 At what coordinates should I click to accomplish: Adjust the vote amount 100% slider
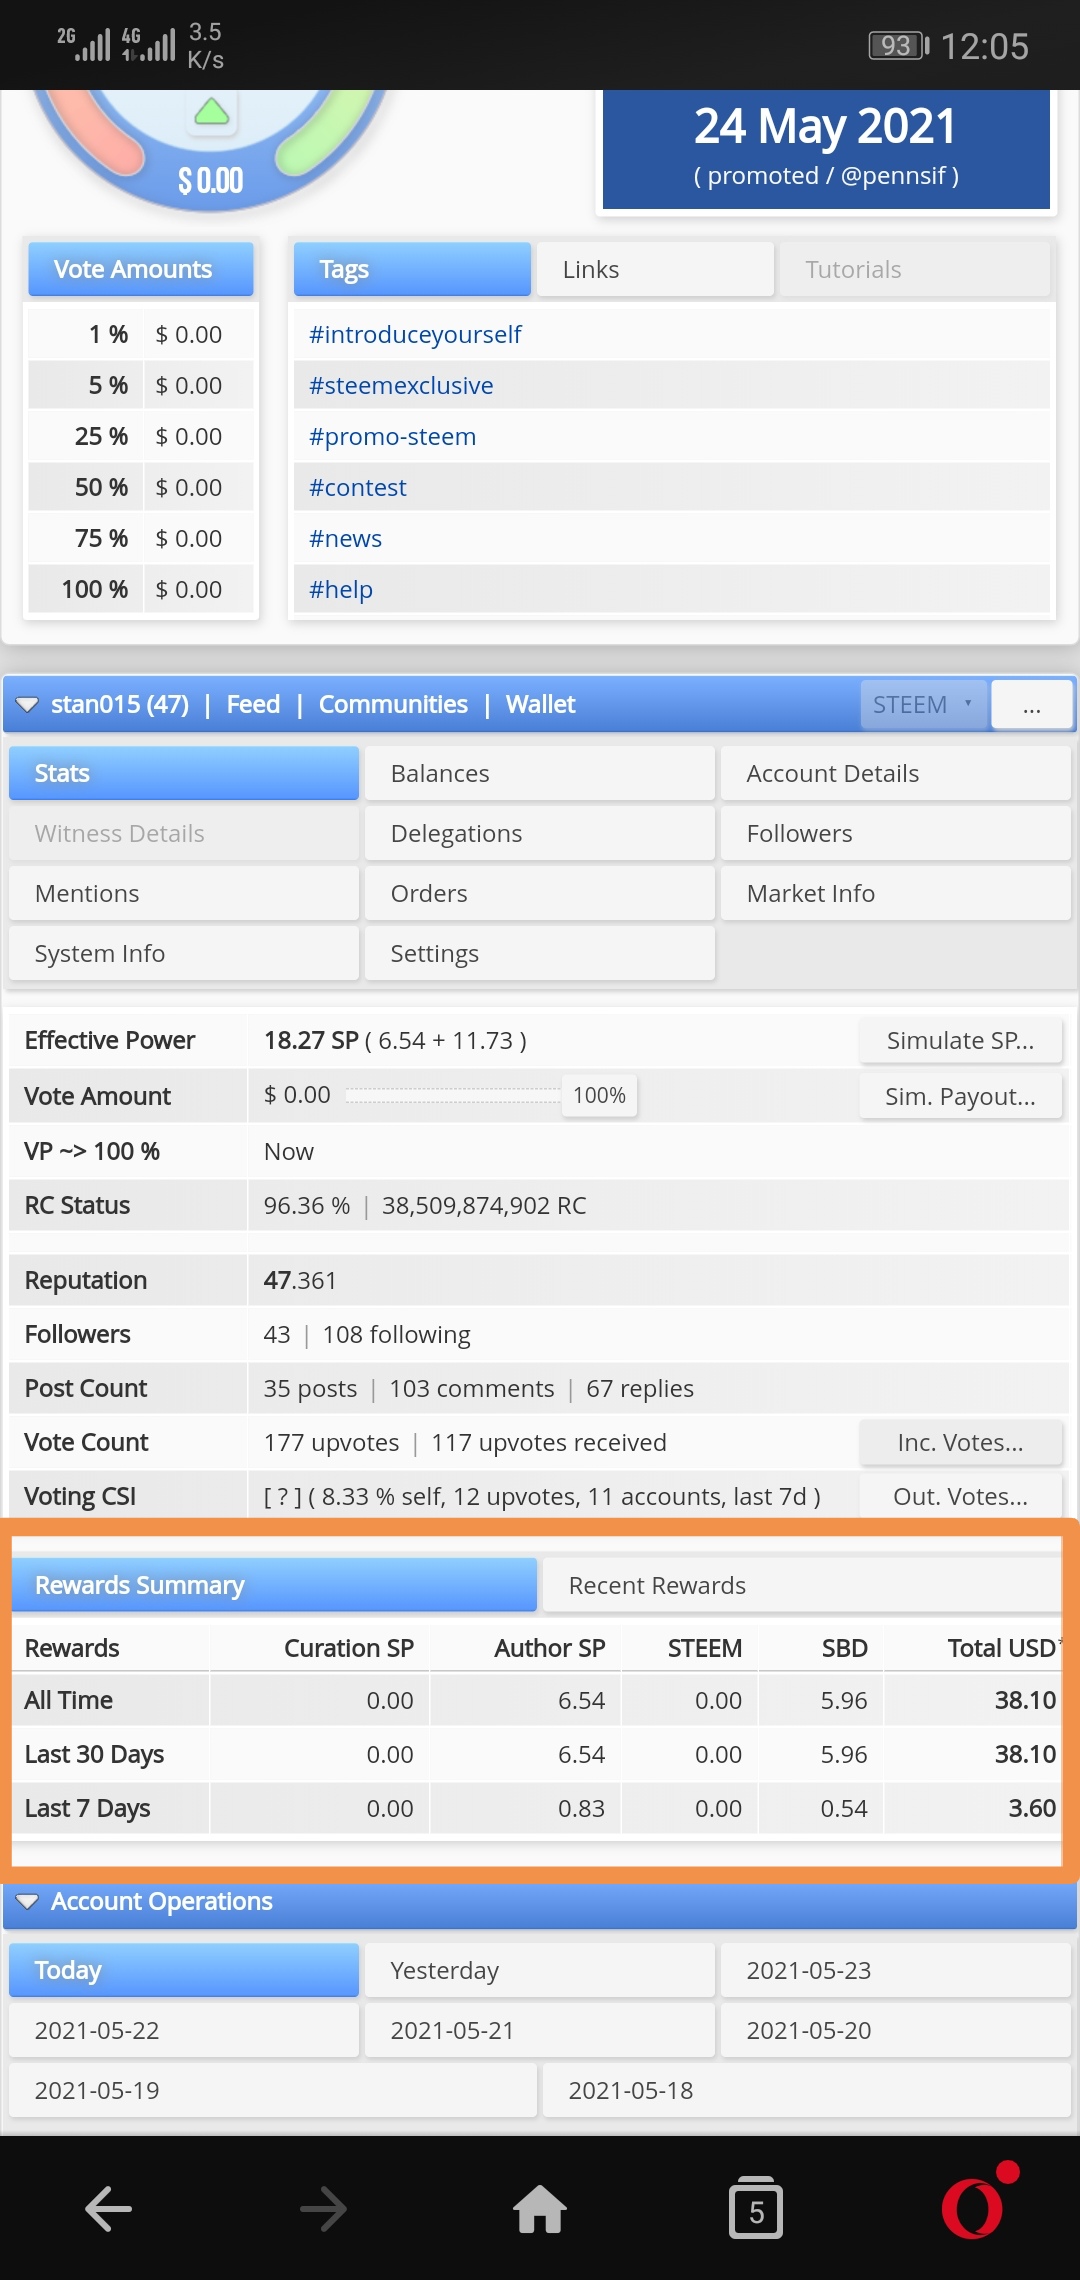pos(599,1095)
